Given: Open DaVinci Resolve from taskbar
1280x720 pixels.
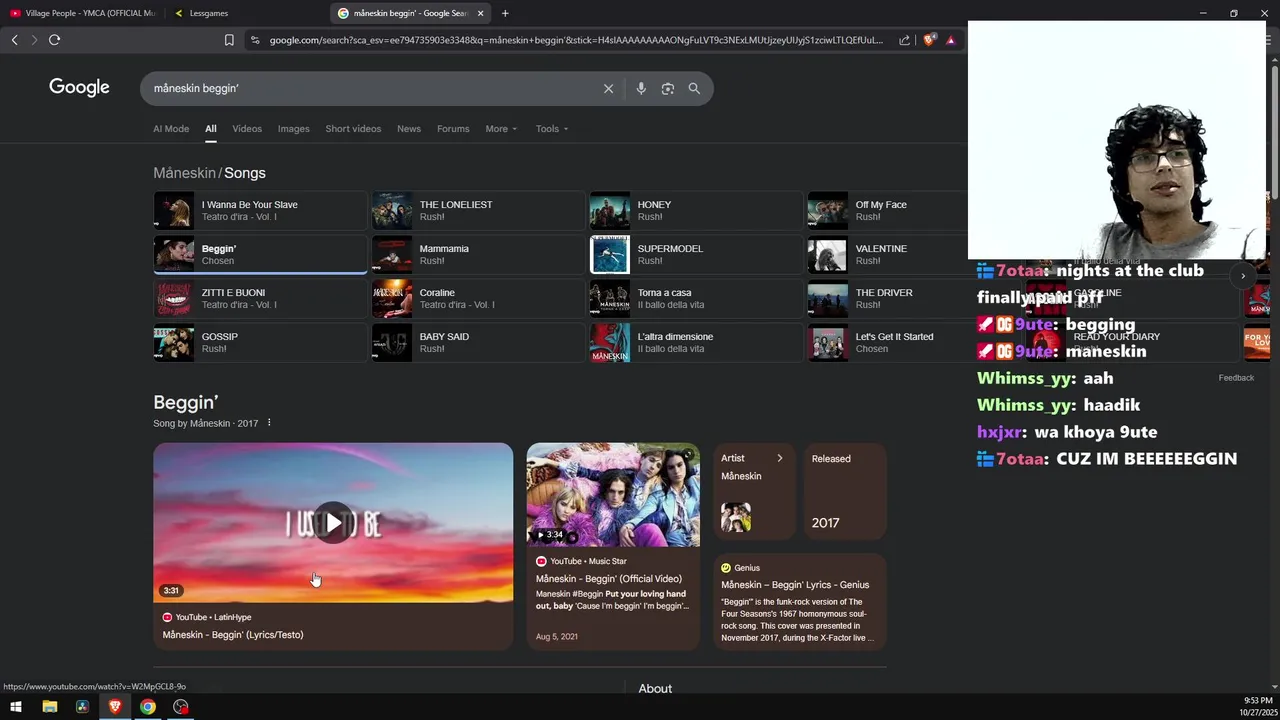Looking at the screenshot, I should (82, 707).
